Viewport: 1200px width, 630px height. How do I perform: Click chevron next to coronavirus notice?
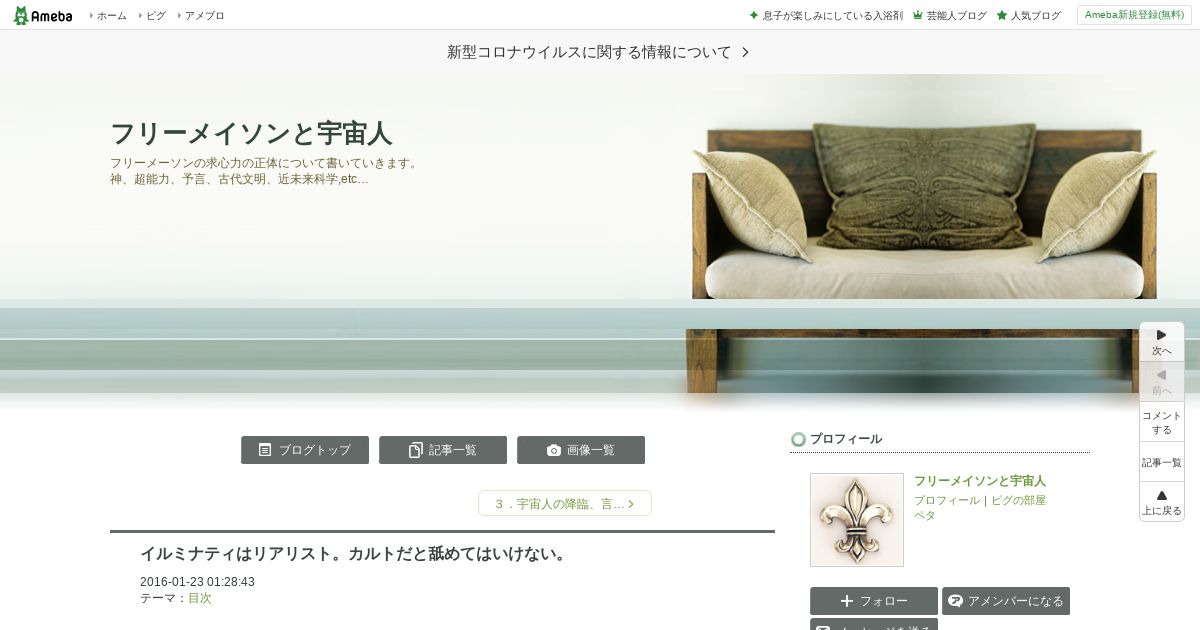tap(745, 52)
